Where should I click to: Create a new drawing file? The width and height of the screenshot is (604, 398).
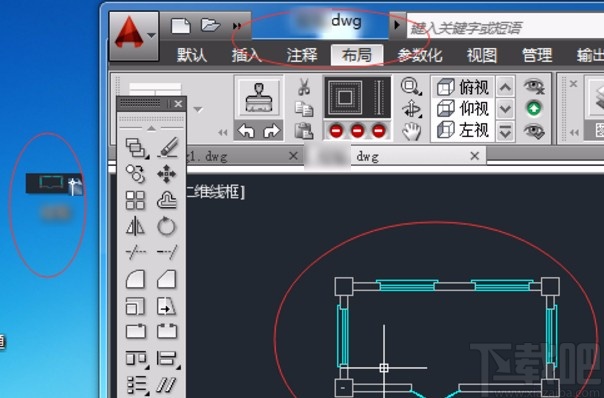click(181, 26)
